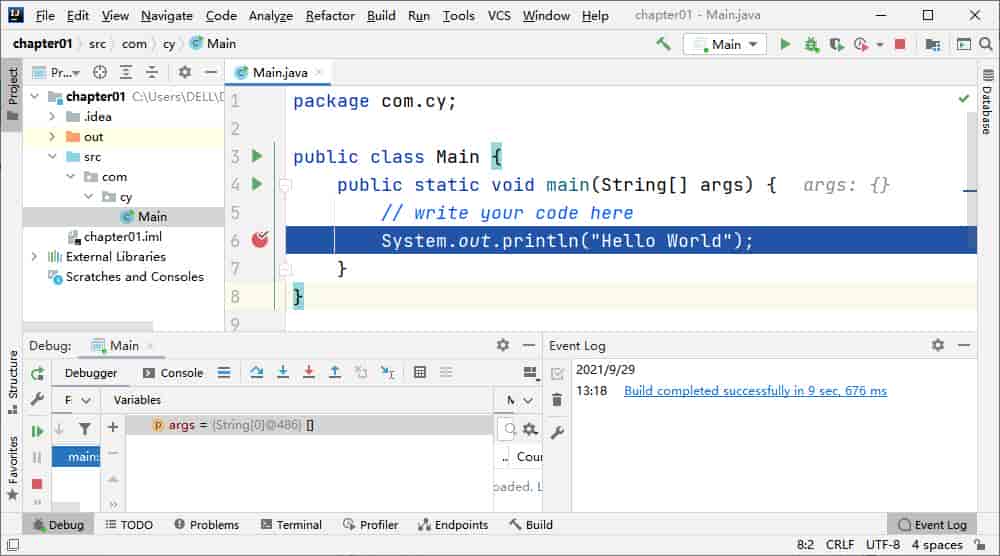Click Rerun Main icon in Debug panel

(38, 374)
